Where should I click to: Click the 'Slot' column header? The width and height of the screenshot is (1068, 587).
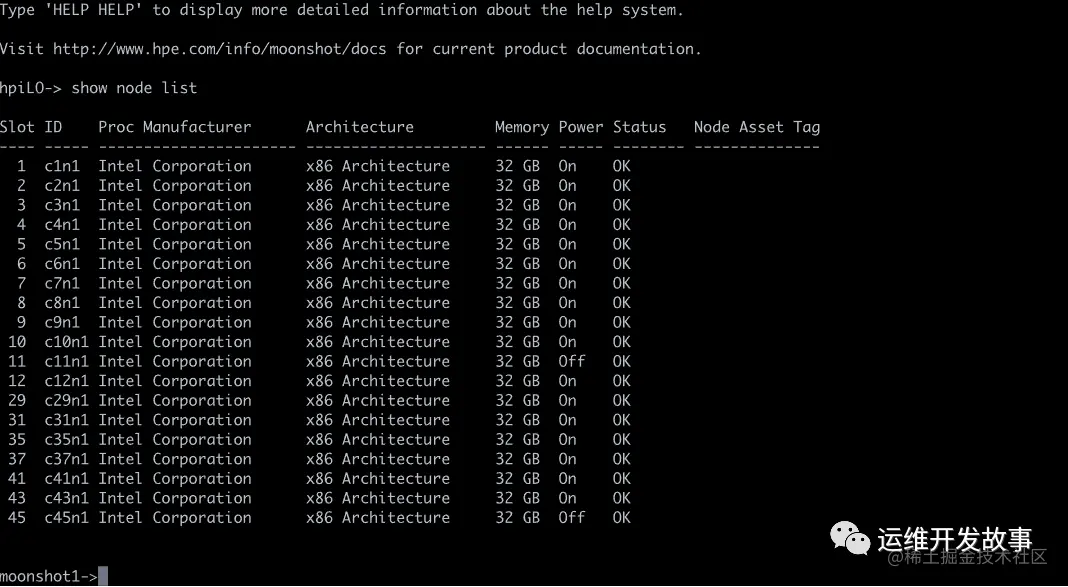[x=17, y=127]
